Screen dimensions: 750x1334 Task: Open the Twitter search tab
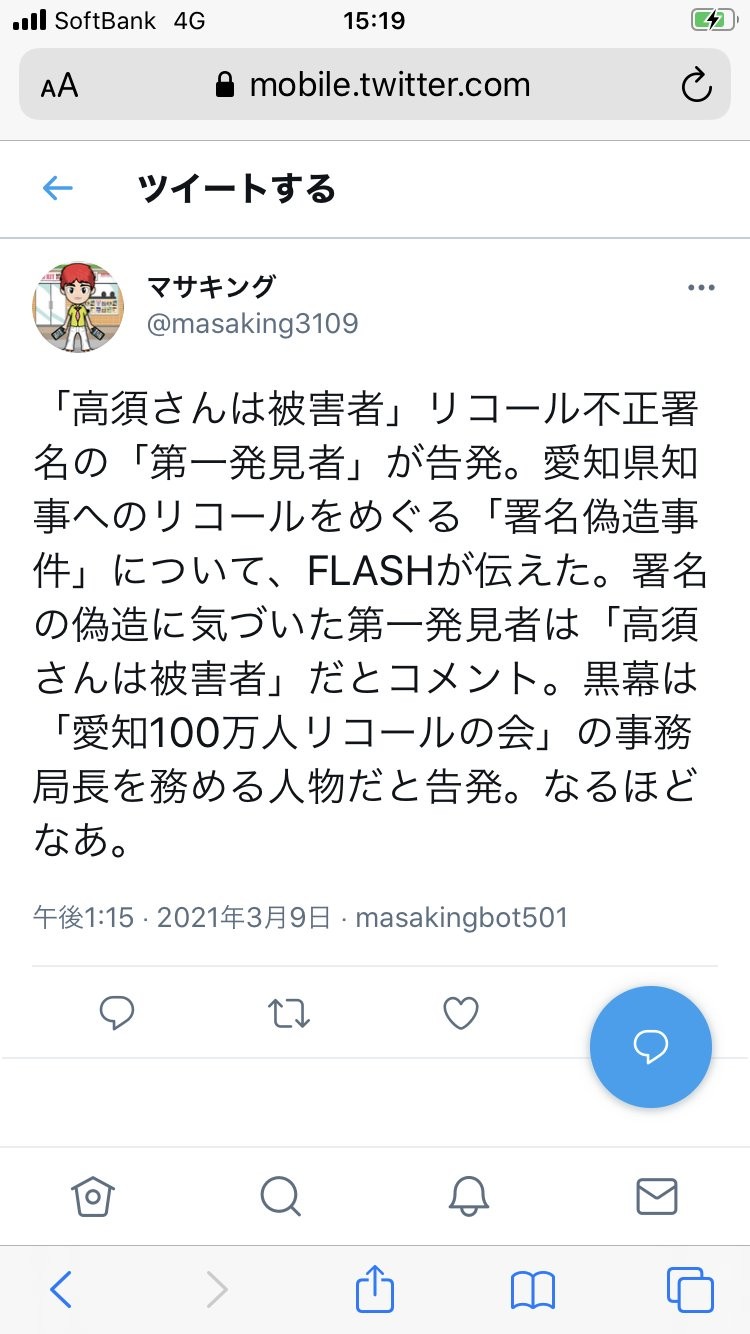(279, 1195)
